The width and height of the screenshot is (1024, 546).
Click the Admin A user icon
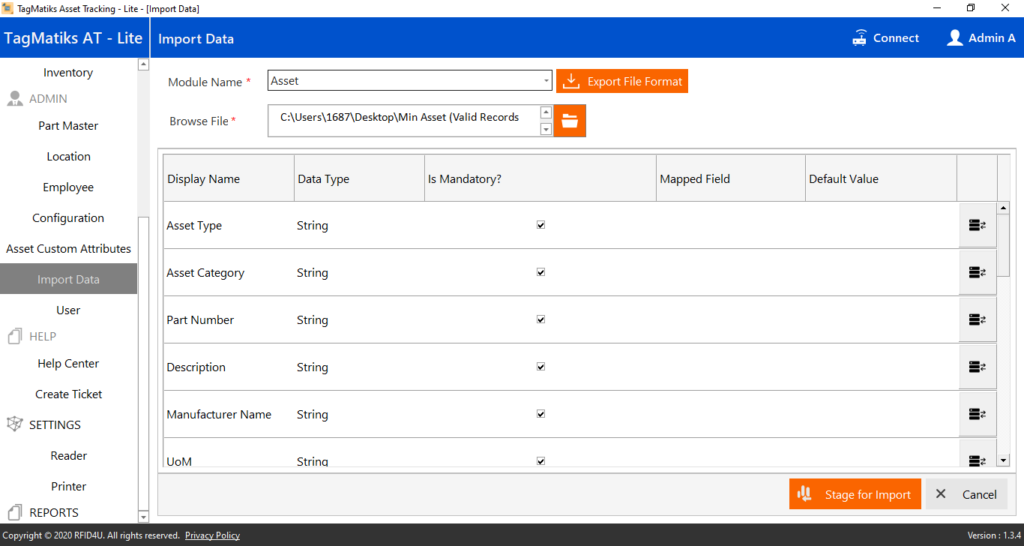click(955, 38)
